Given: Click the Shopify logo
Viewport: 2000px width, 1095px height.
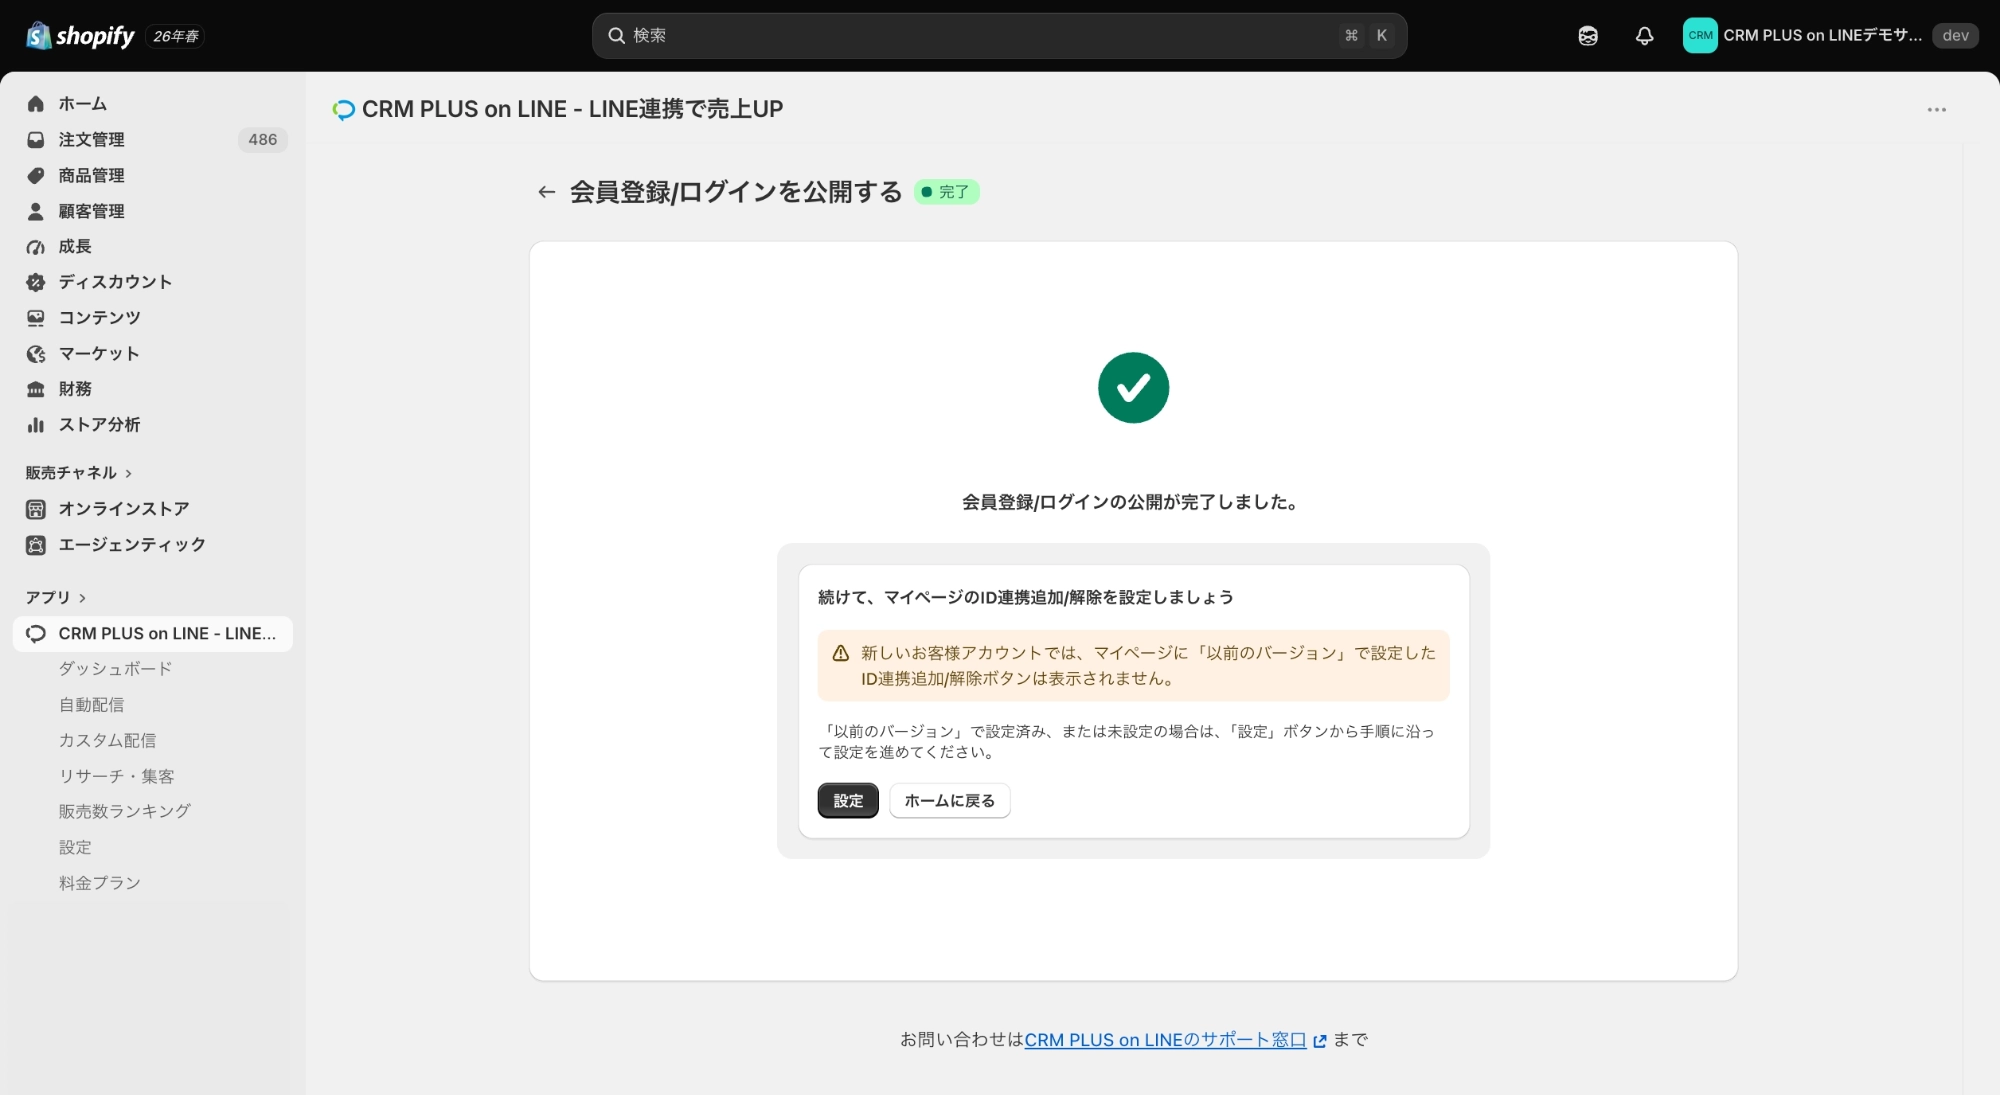Looking at the screenshot, I should point(80,36).
